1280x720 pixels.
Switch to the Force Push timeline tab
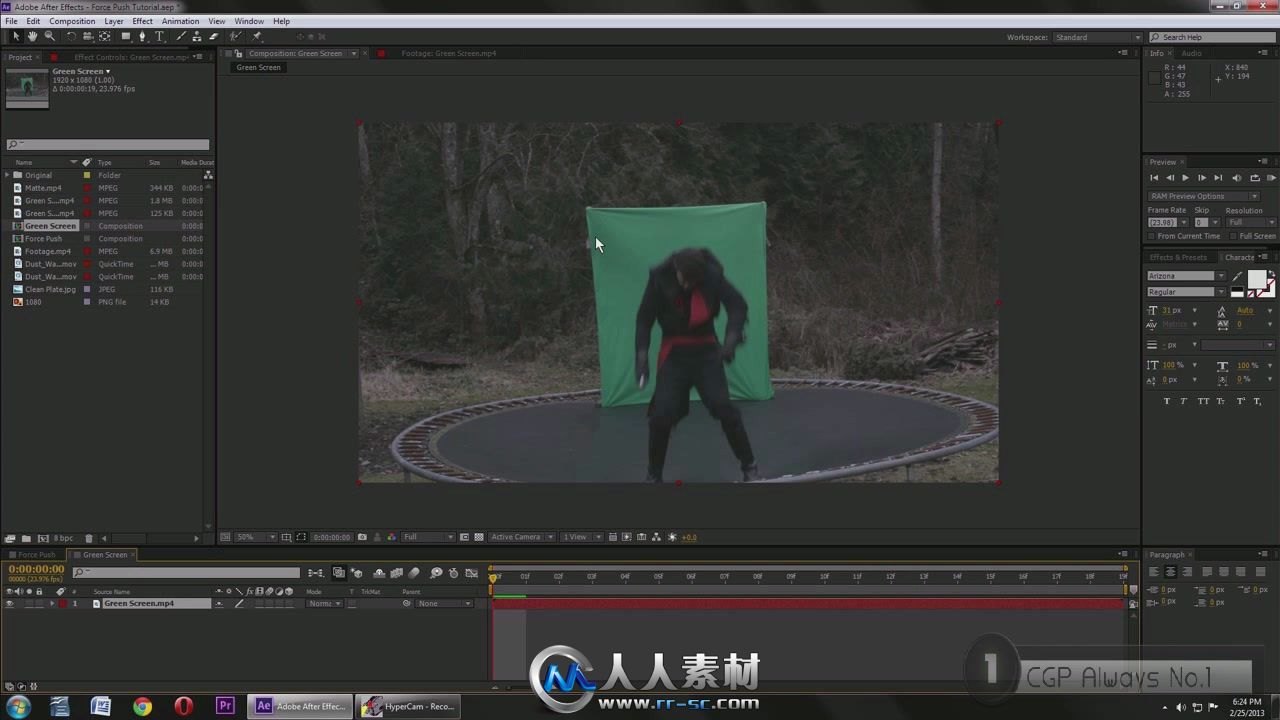[37, 555]
